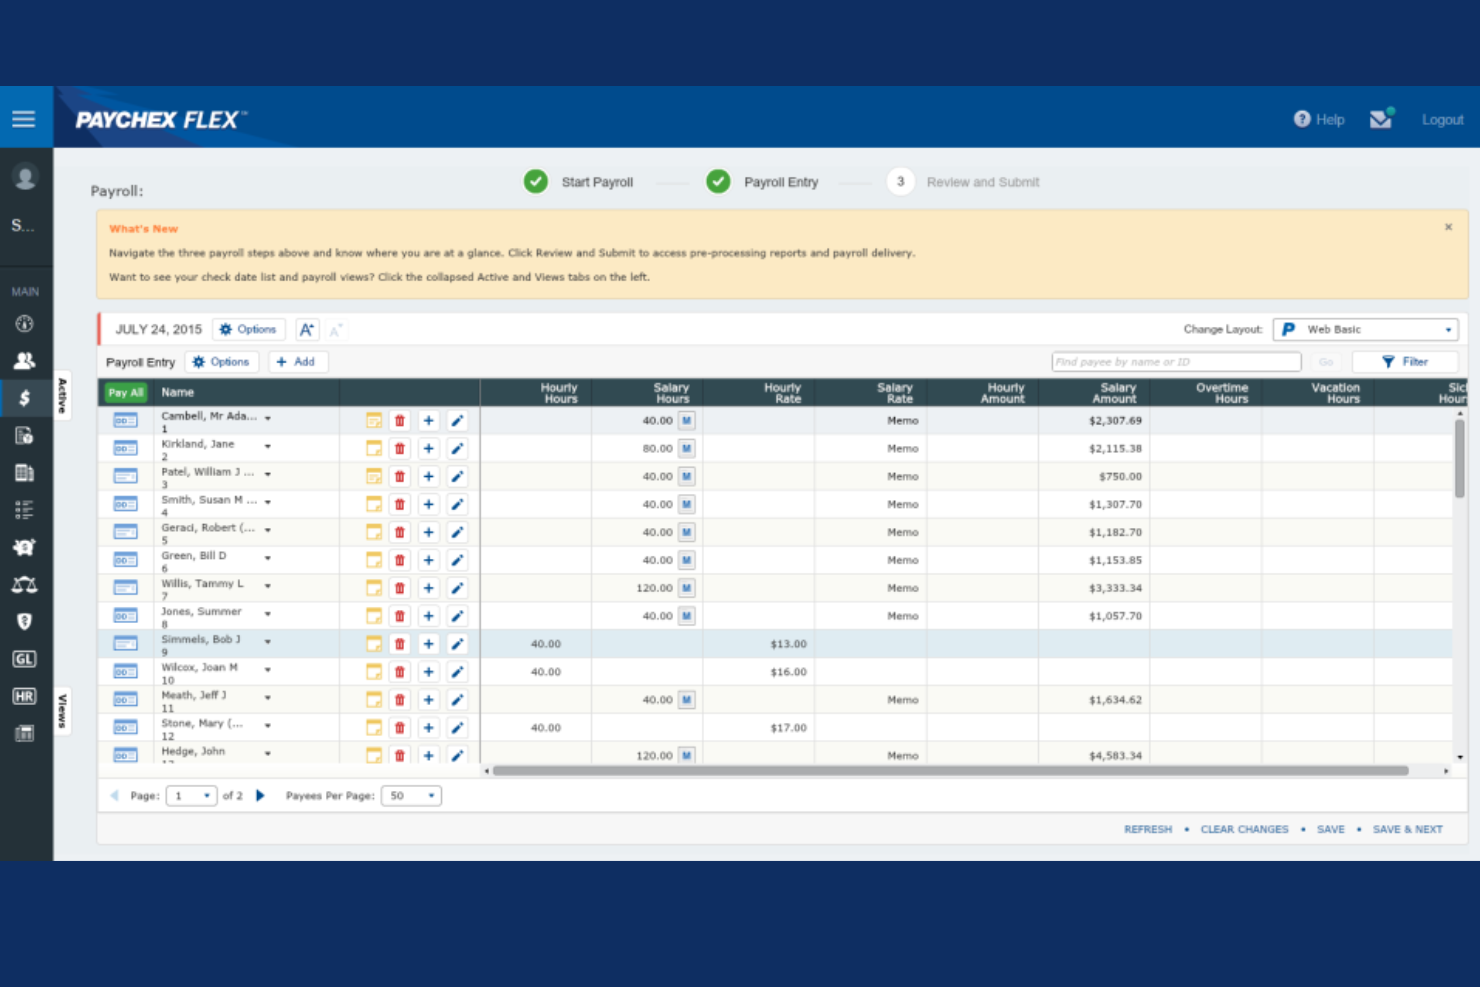Open the Change Layout Web Basic dropdown
The image size is (1480, 987).
(1365, 329)
